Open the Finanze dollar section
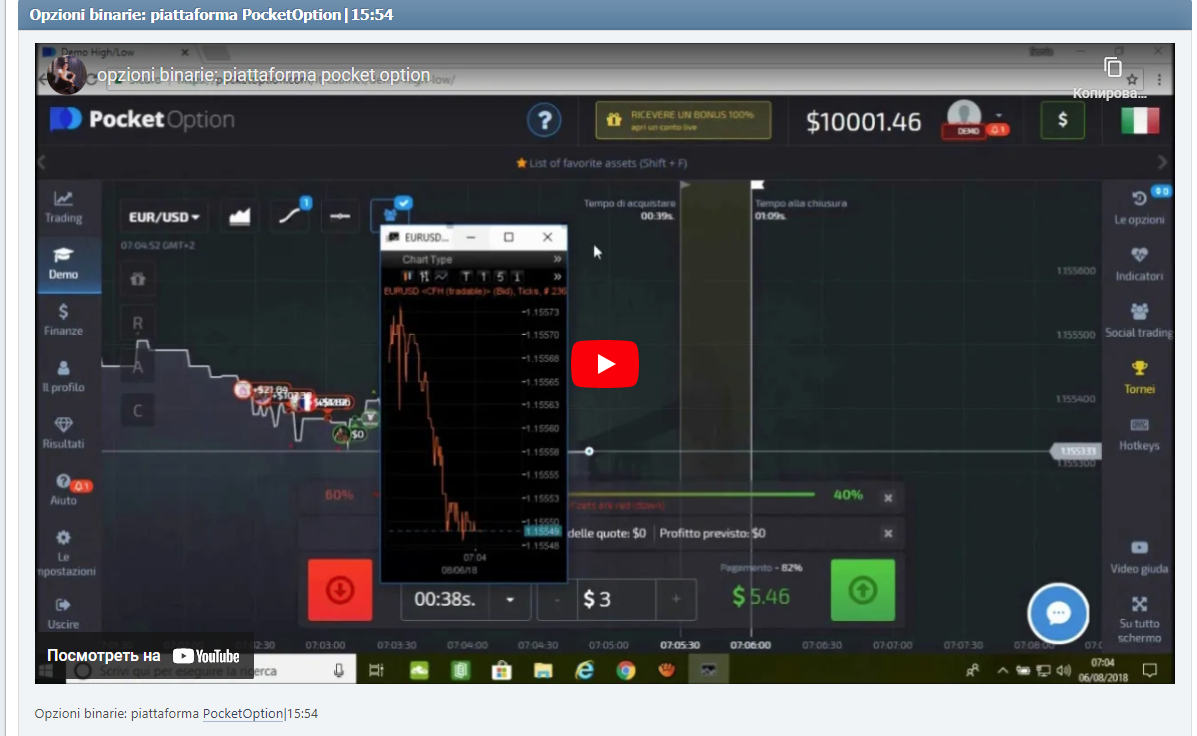 coord(63,319)
